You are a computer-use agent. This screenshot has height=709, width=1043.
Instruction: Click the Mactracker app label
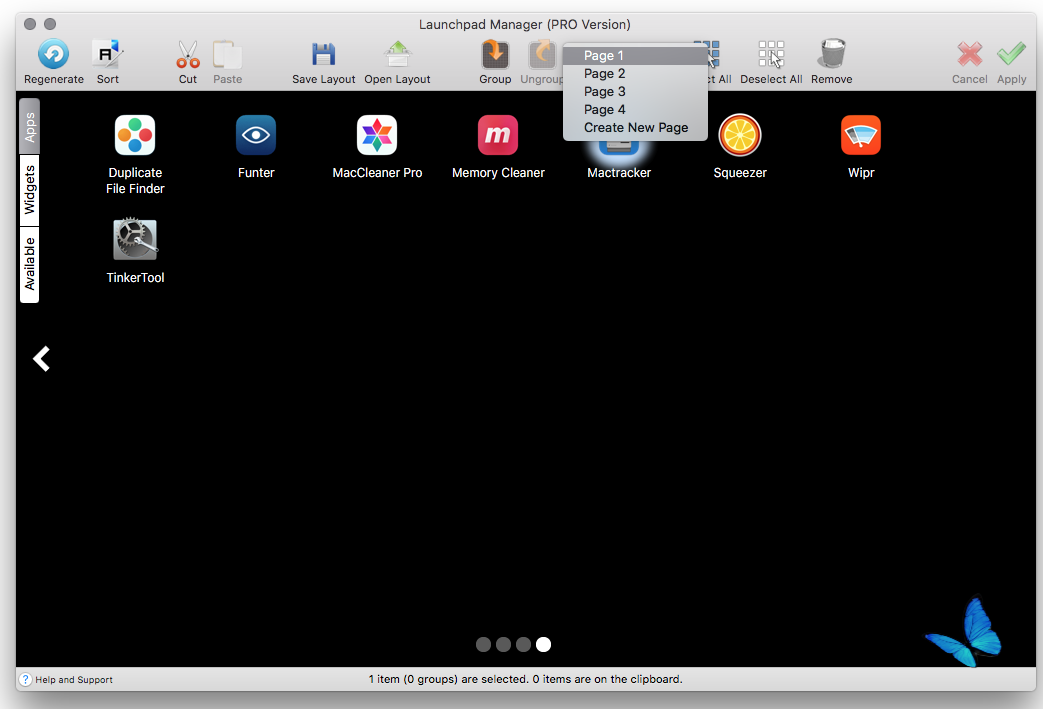point(619,173)
